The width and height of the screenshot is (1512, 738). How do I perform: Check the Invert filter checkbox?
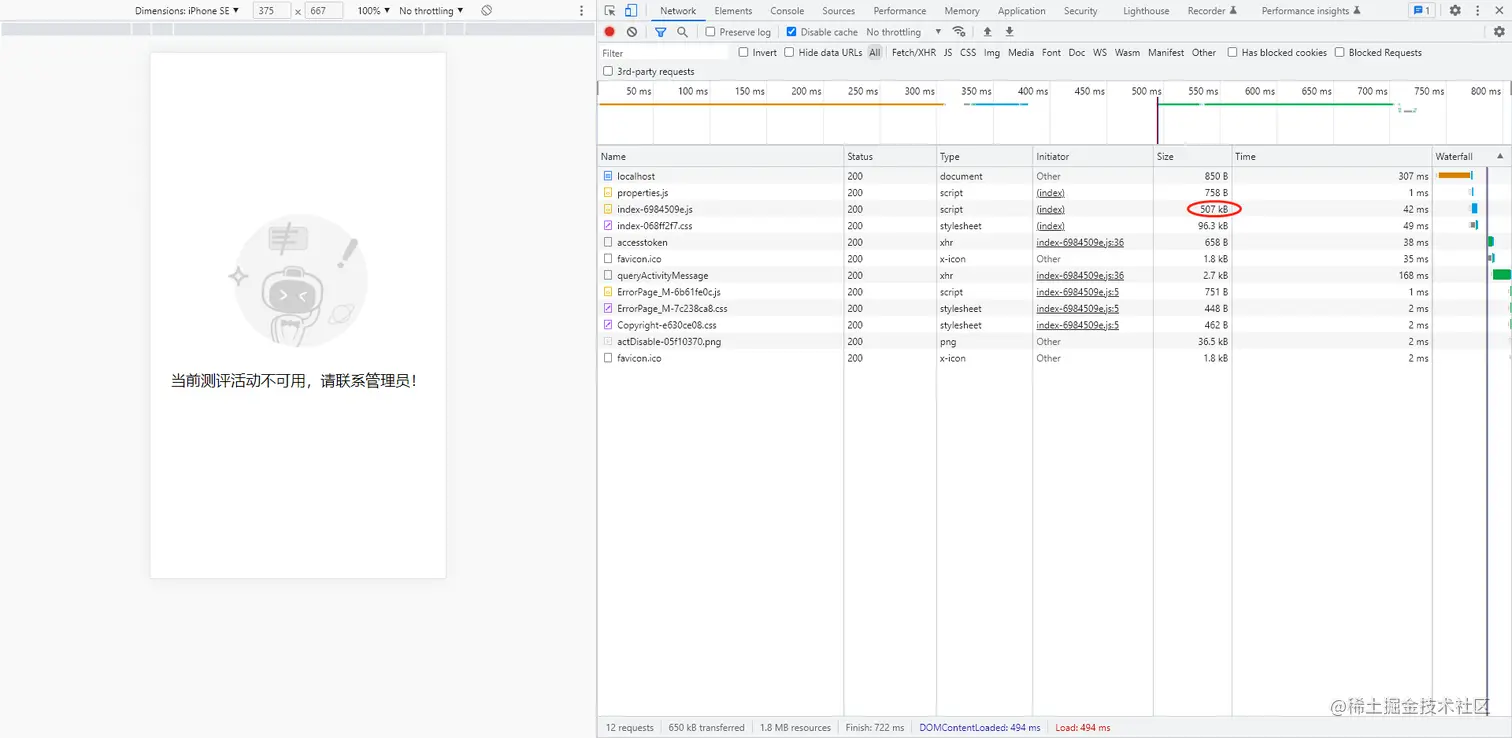743,52
